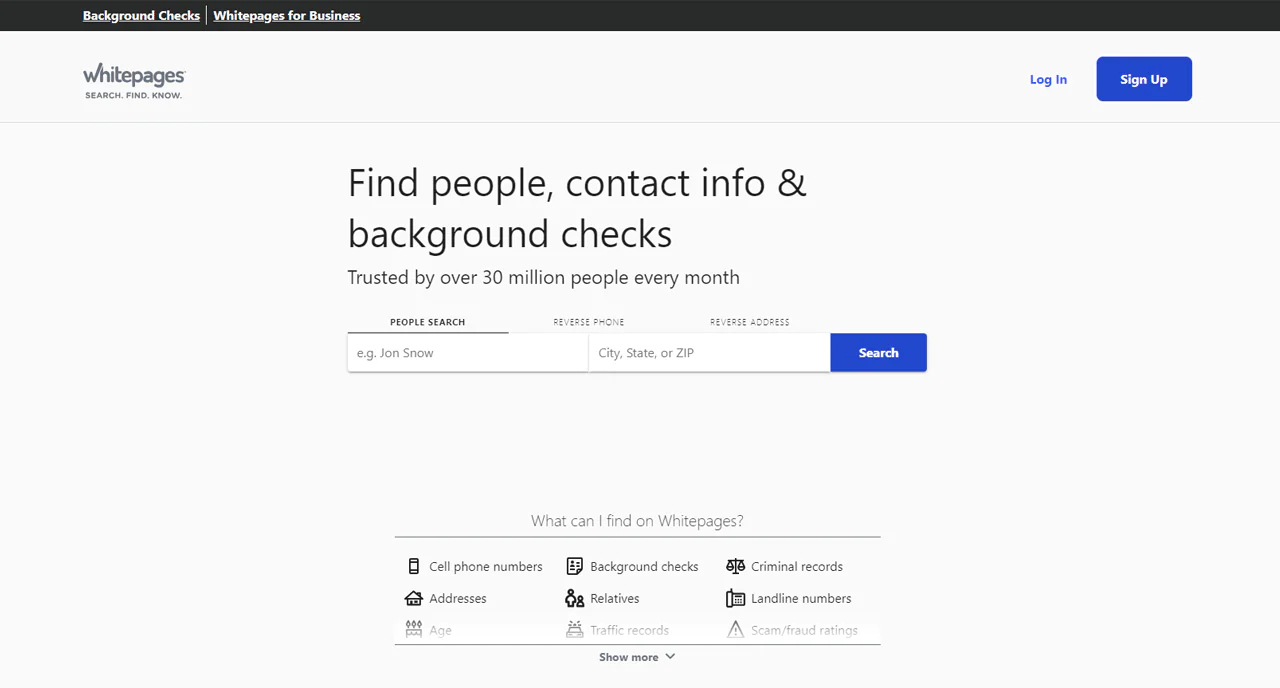1280x688 pixels.
Task: Open the Background Checks page
Action: [141, 15]
